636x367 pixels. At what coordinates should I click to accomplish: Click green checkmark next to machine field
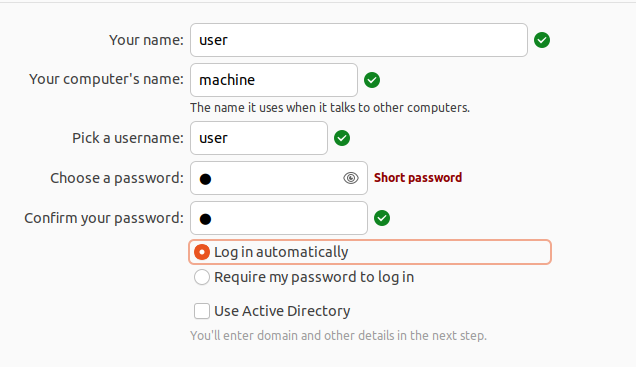pos(372,80)
